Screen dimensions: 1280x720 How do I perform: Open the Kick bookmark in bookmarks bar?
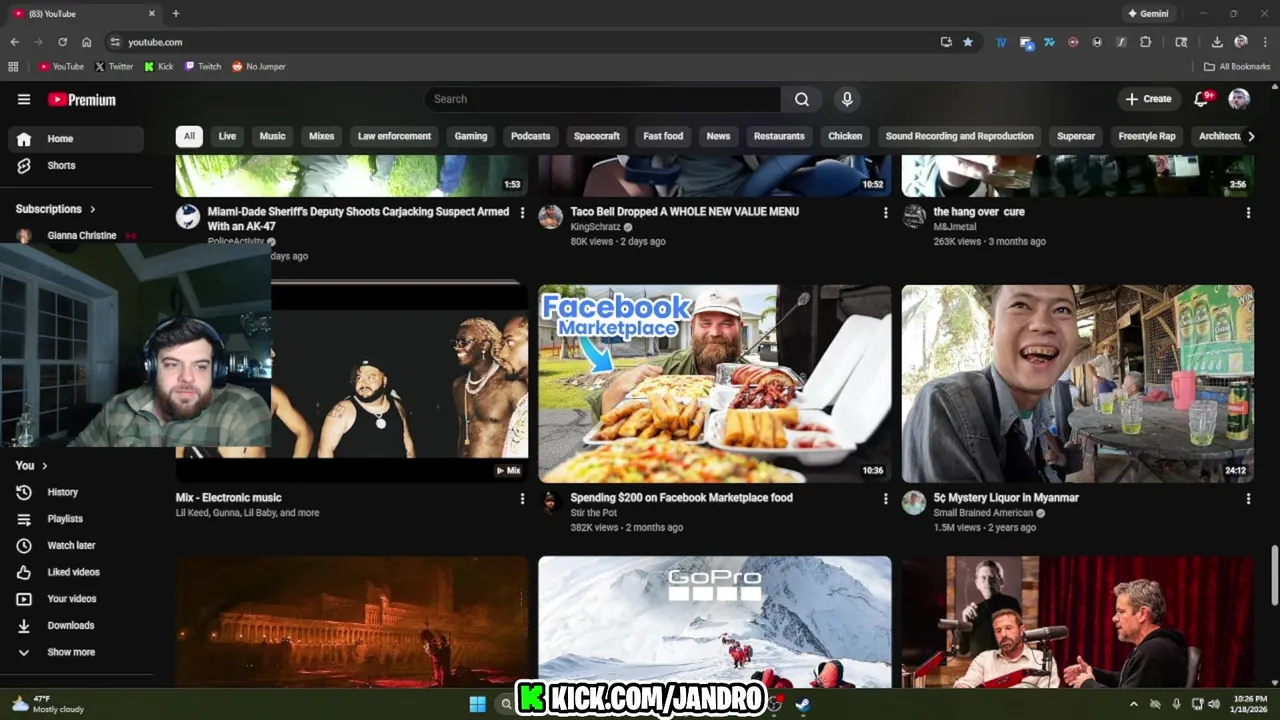tap(159, 67)
